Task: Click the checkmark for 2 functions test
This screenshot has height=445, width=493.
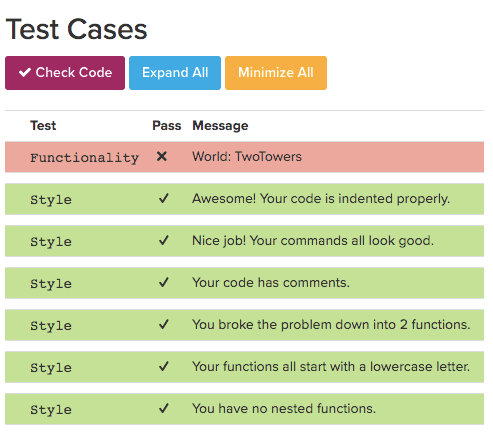Action: pos(164,324)
